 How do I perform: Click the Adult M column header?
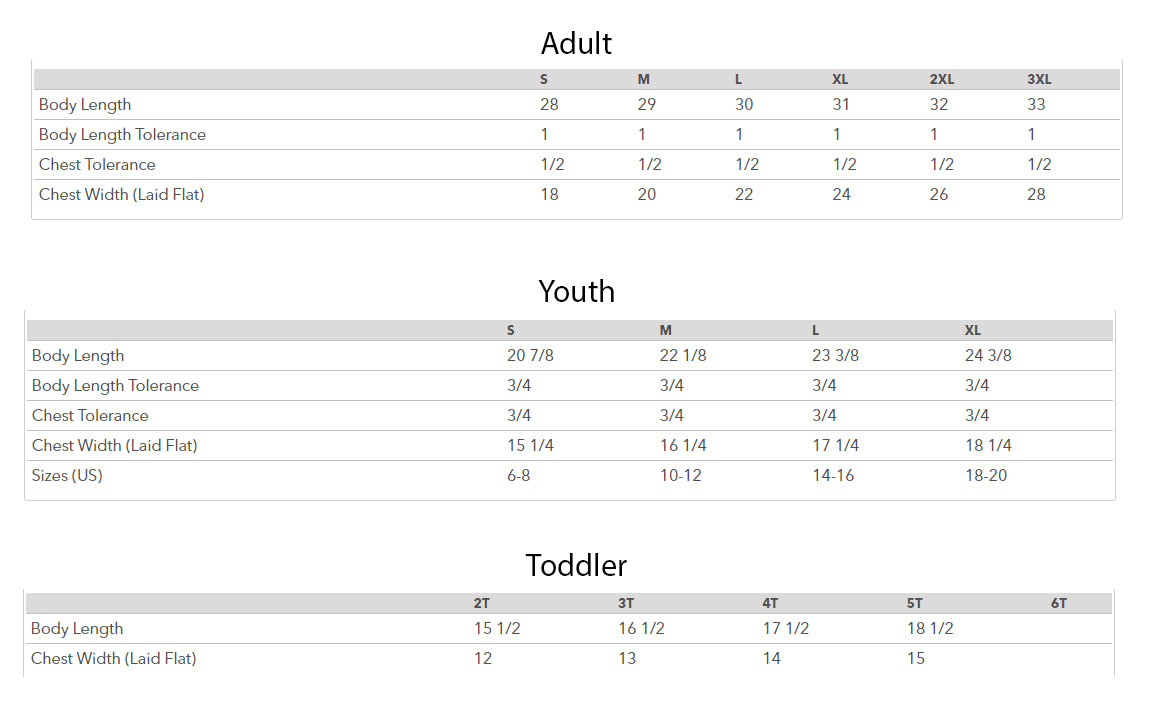(644, 80)
